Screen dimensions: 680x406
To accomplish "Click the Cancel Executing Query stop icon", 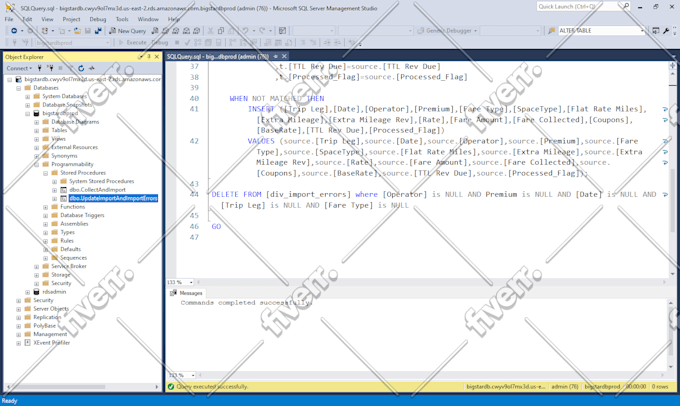I will [x=177, y=43].
